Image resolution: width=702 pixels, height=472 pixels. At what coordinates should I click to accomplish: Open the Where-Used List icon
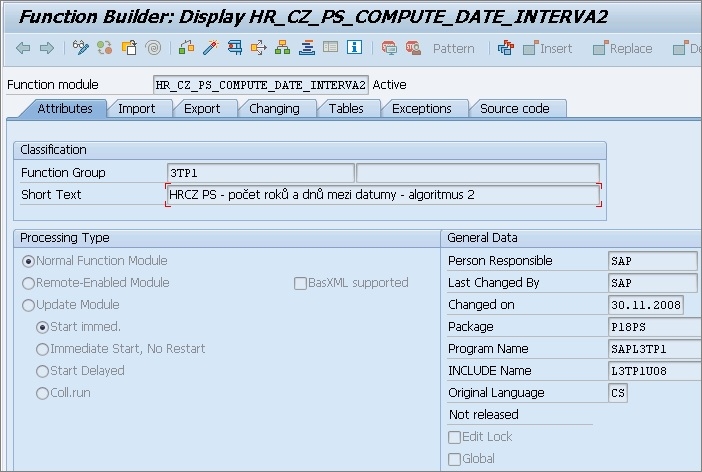(x=259, y=48)
